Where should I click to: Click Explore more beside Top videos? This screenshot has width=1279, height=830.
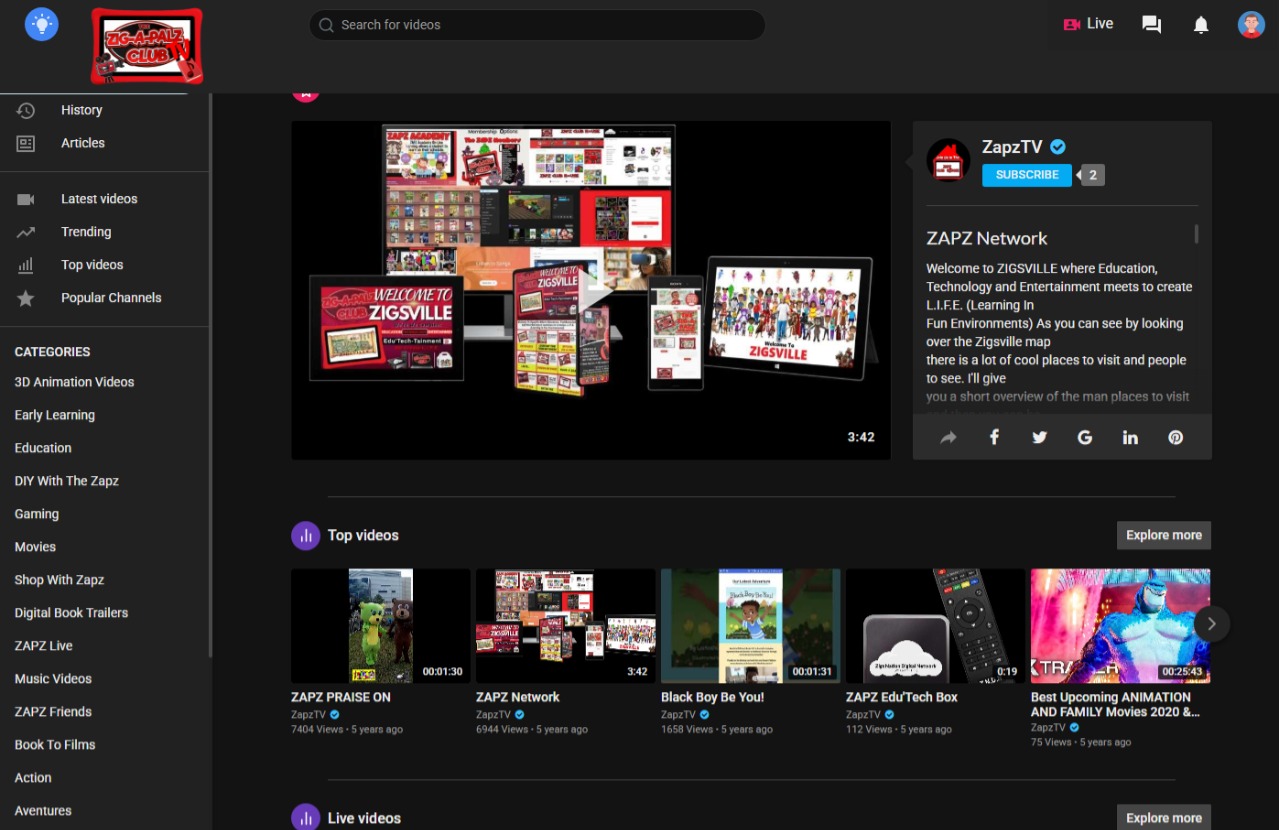[1164, 535]
